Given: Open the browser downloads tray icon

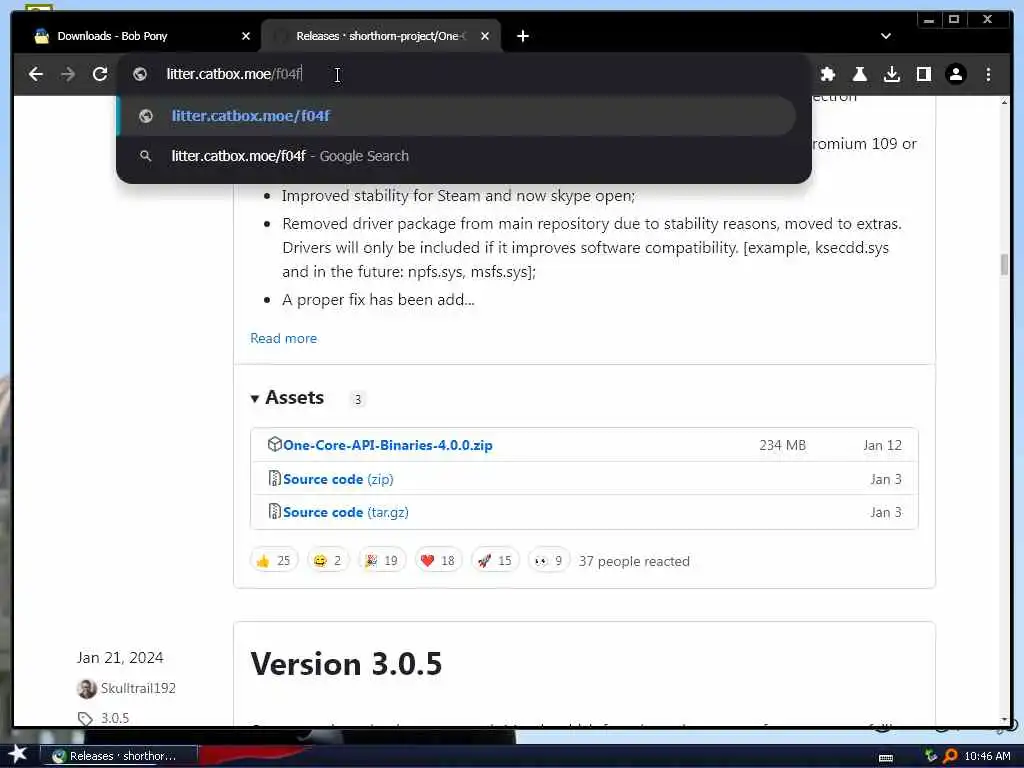Looking at the screenshot, I should 891,74.
